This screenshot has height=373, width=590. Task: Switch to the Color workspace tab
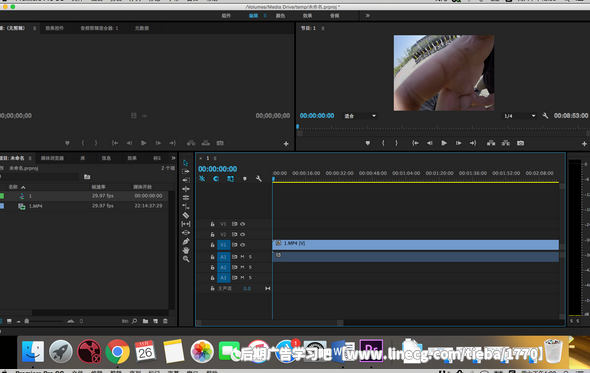(x=280, y=15)
